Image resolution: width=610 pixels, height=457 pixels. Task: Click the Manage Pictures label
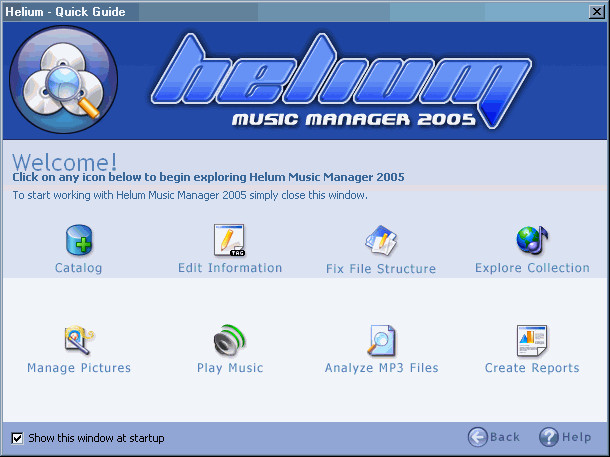(x=79, y=368)
